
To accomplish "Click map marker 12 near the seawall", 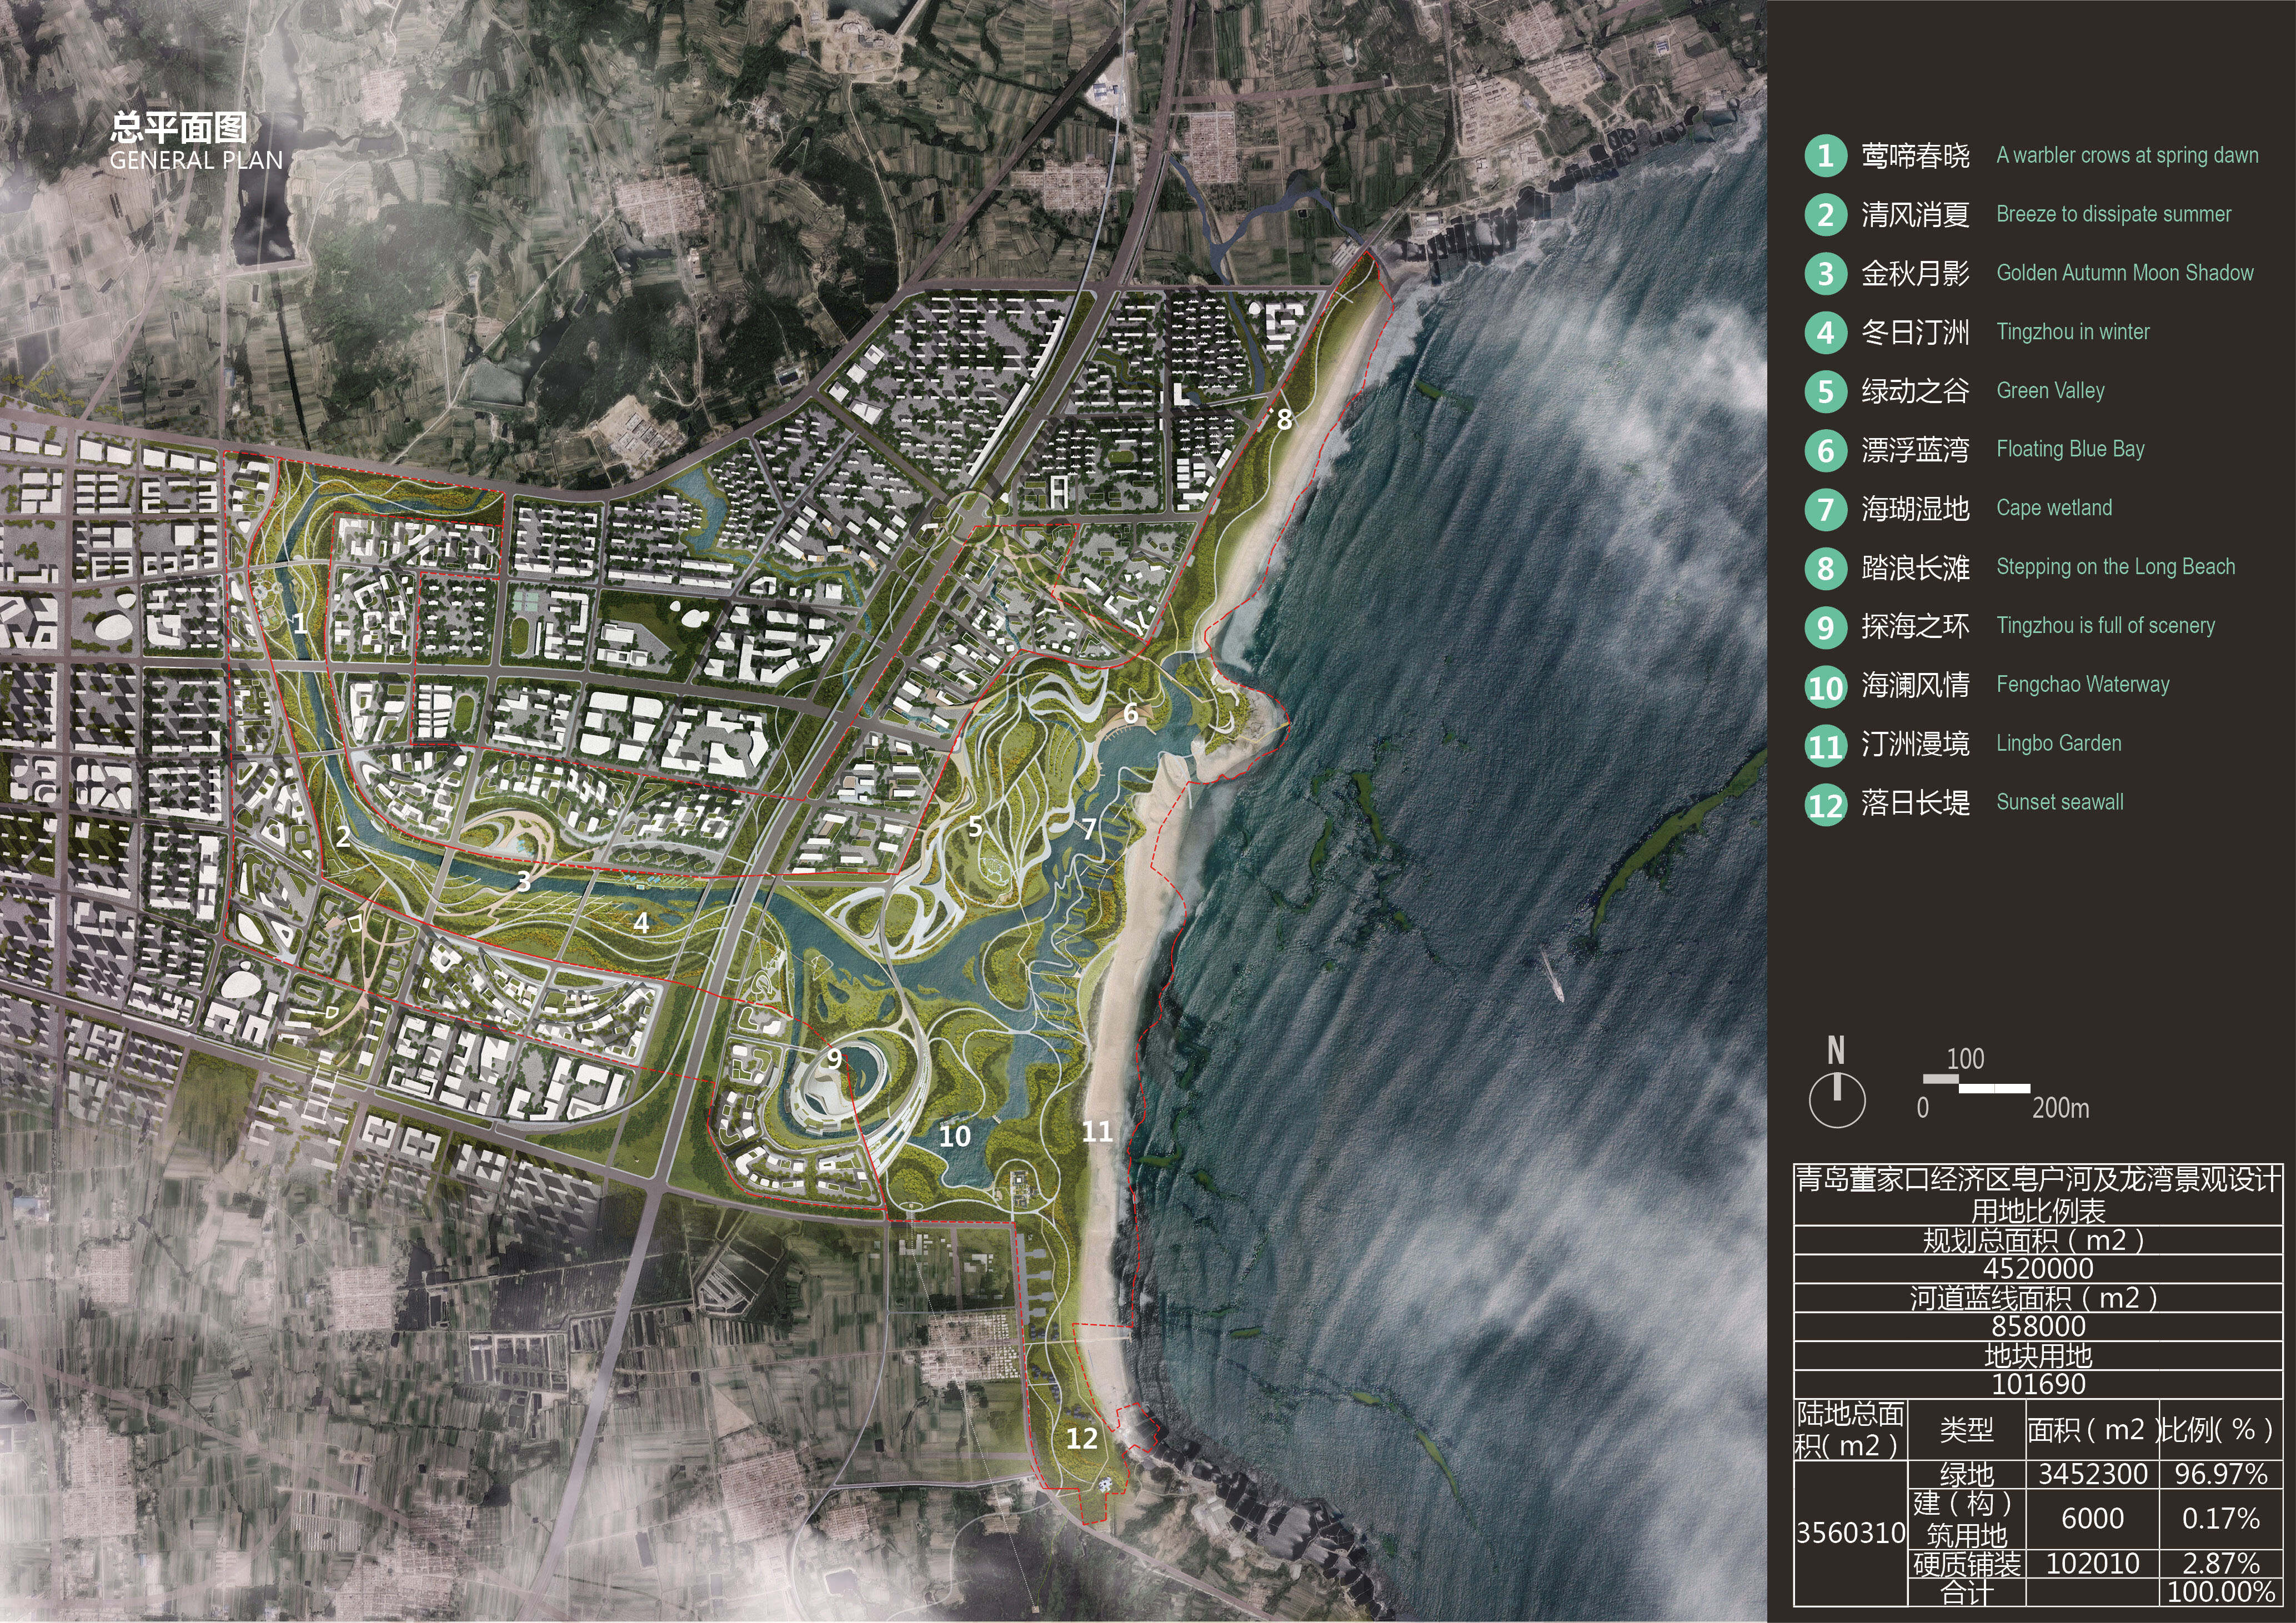I will 1082,1439.
